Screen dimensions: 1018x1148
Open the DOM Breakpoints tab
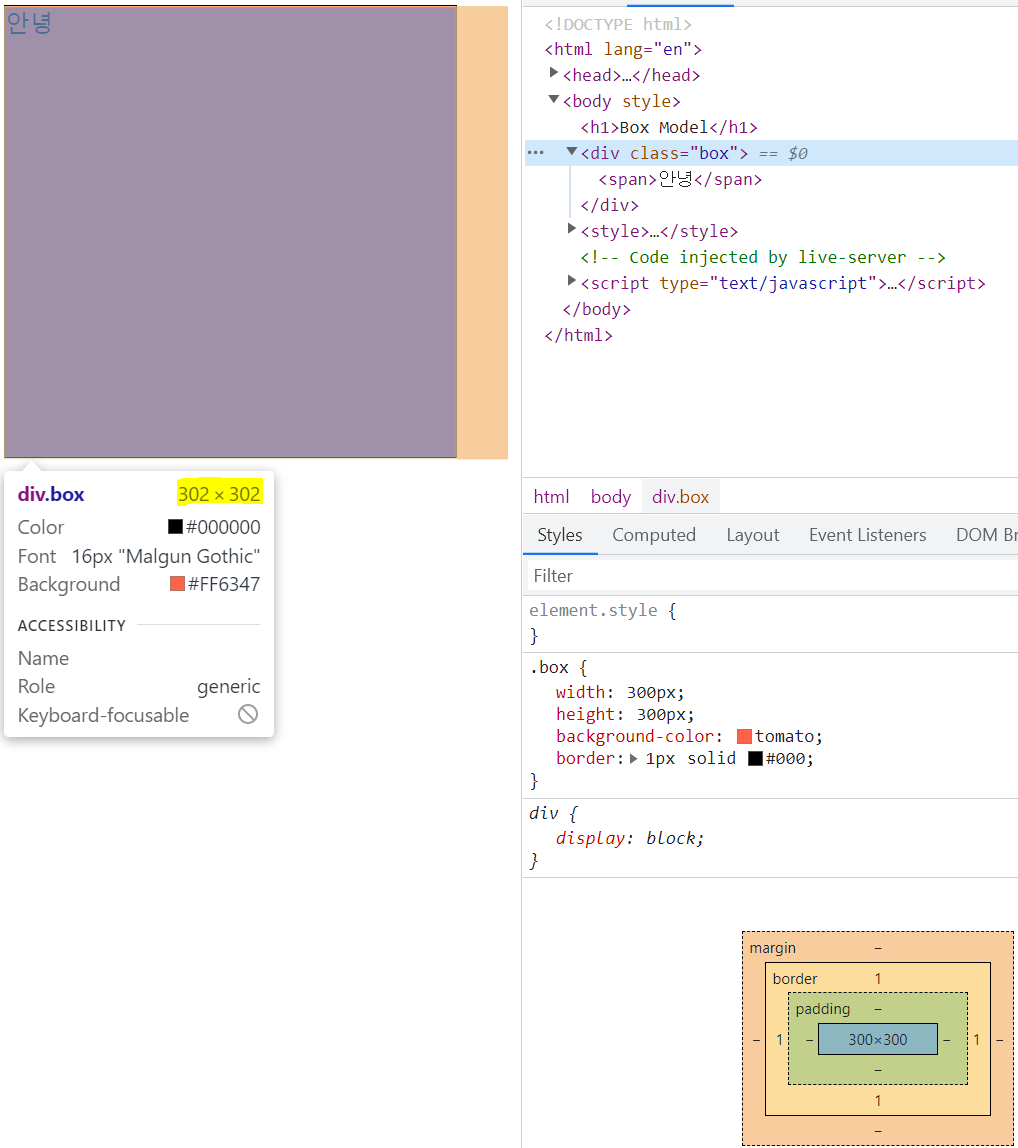987,535
